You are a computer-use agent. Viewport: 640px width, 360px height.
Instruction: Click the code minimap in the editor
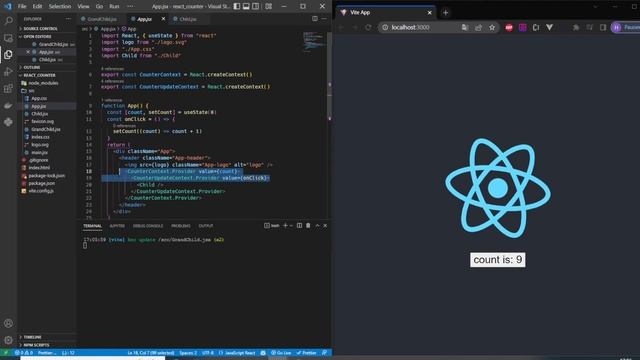click(x=314, y=41)
